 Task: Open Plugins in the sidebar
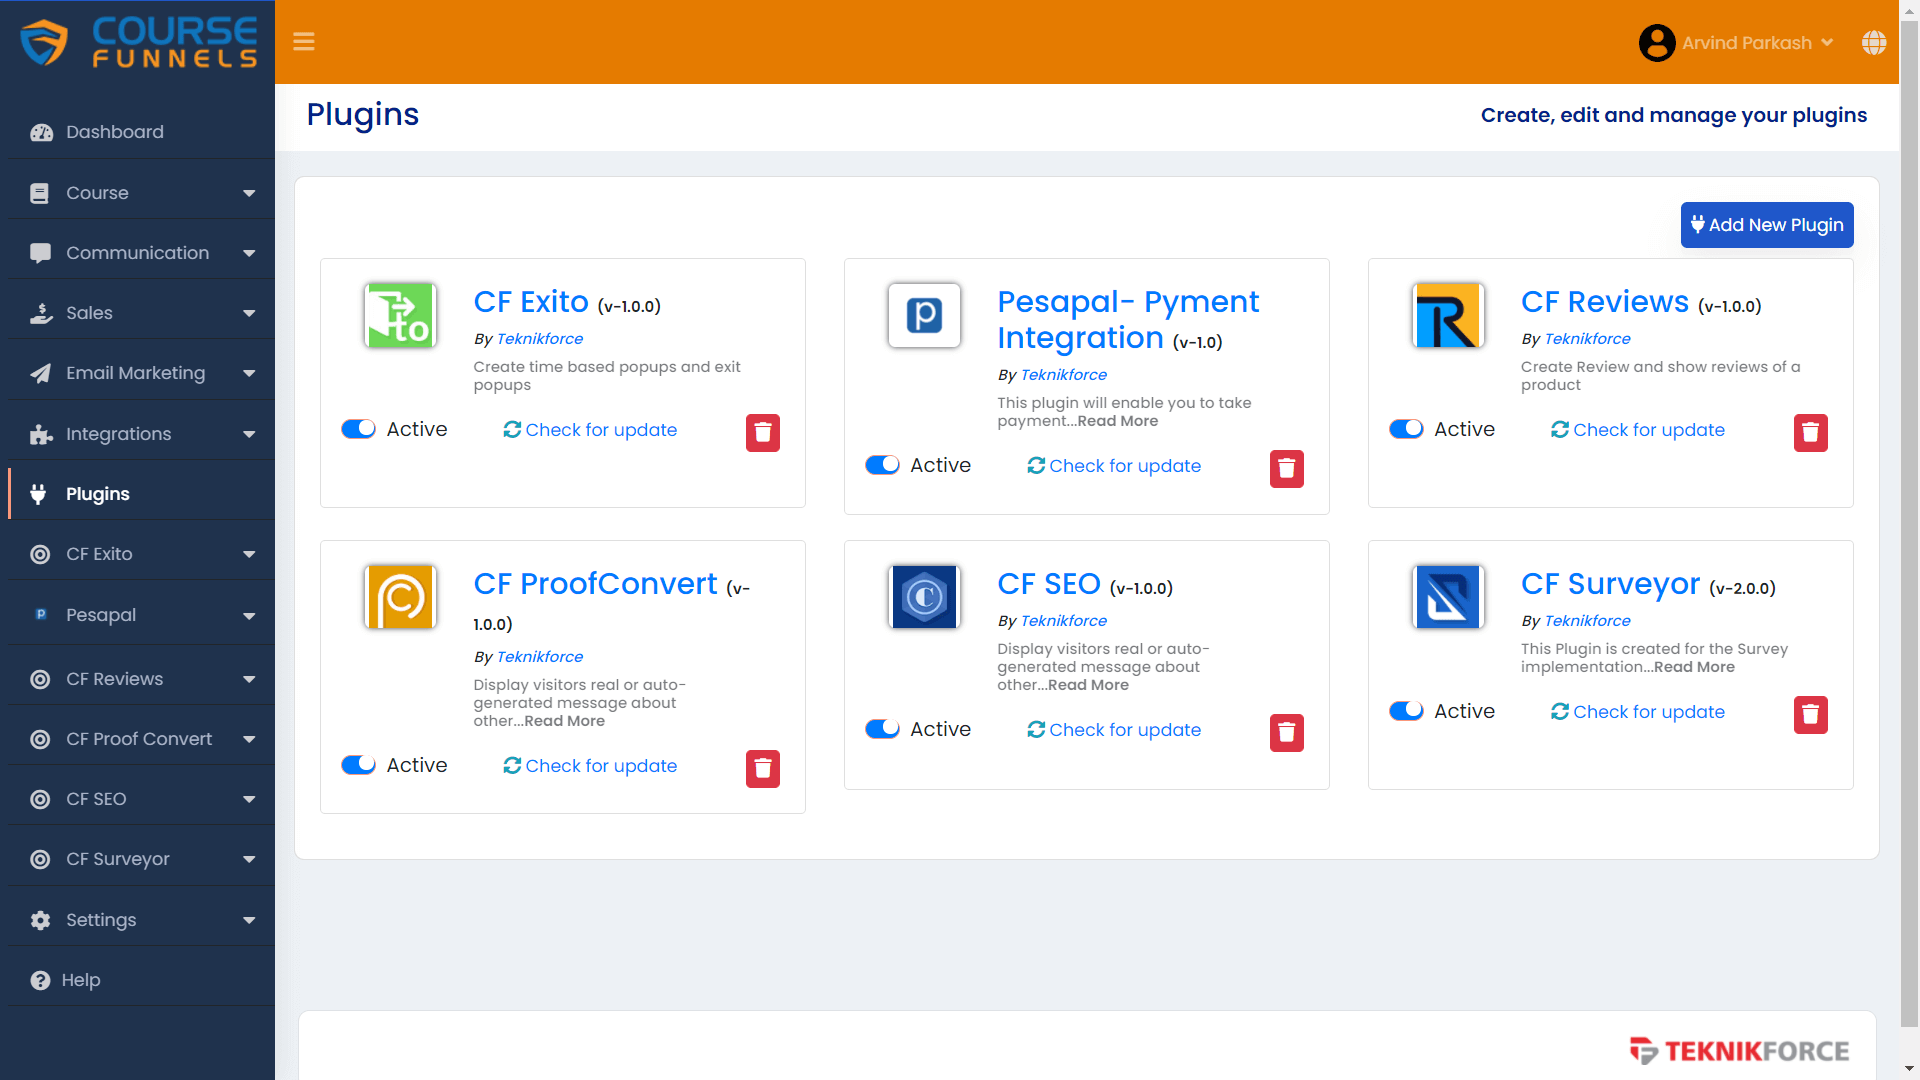(141, 494)
